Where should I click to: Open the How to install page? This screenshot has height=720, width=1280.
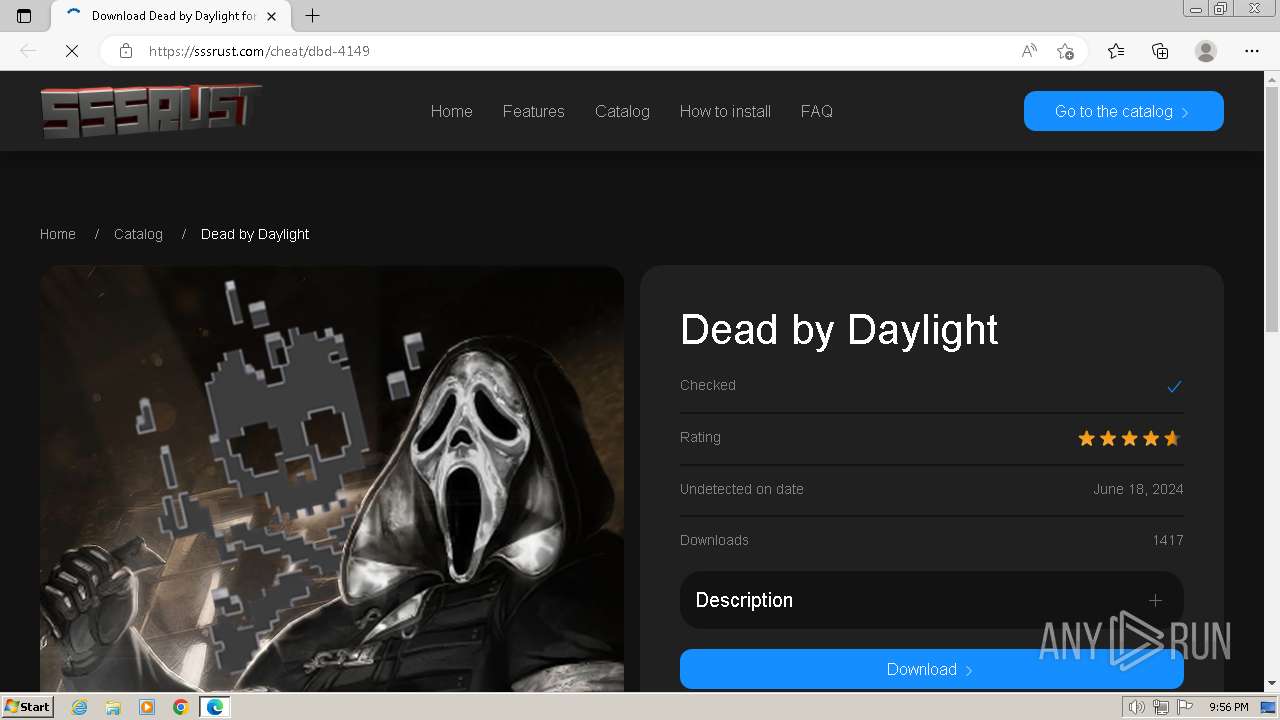pos(725,111)
